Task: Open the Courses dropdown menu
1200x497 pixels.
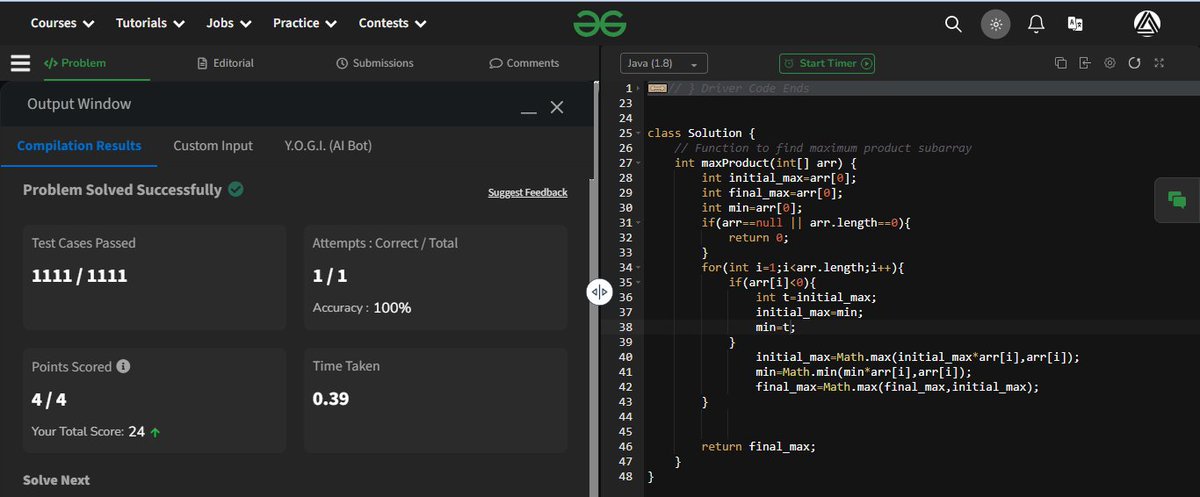Action: [x=63, y=23]
